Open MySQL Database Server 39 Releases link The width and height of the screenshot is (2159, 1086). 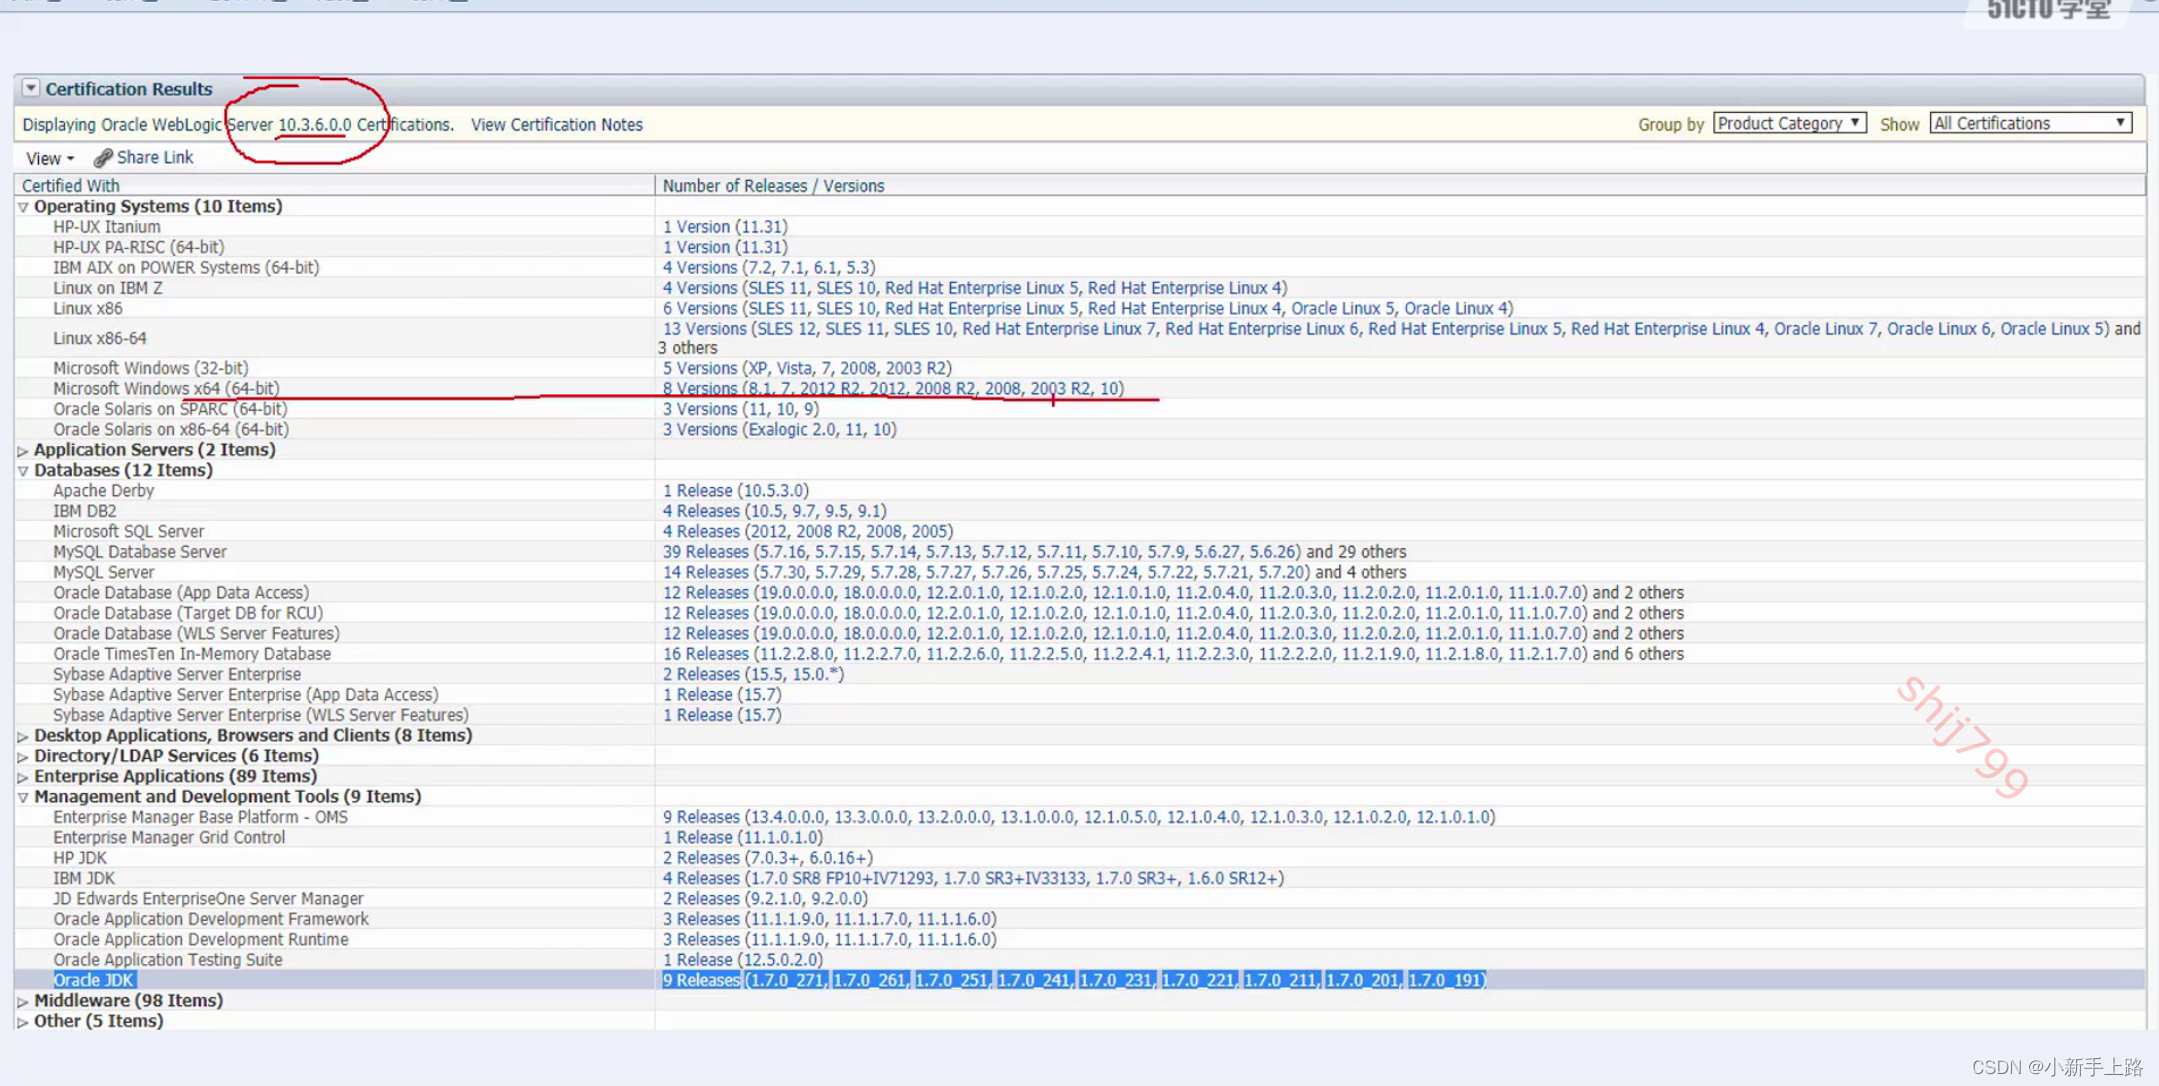(x=982, y=552)
